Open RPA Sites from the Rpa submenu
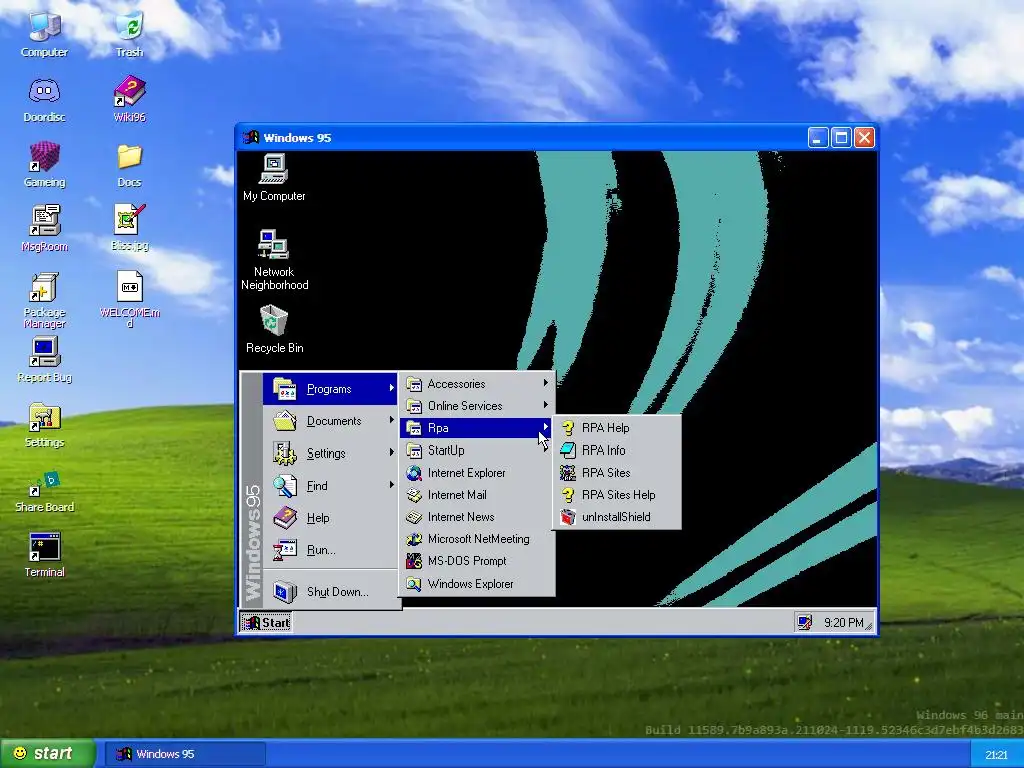The width and height of the screenshot is (1024, 768). 617,472
